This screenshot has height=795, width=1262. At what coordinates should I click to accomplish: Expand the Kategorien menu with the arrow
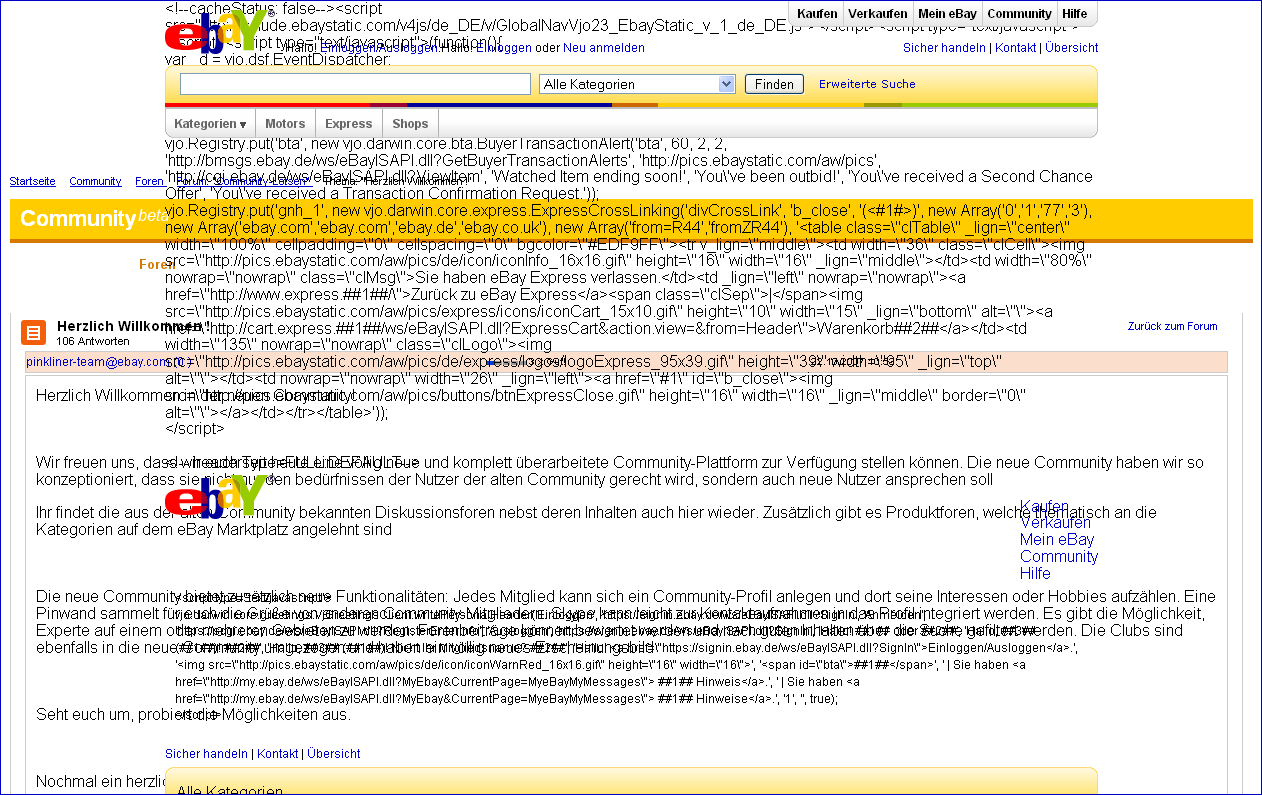pos(210,124)
